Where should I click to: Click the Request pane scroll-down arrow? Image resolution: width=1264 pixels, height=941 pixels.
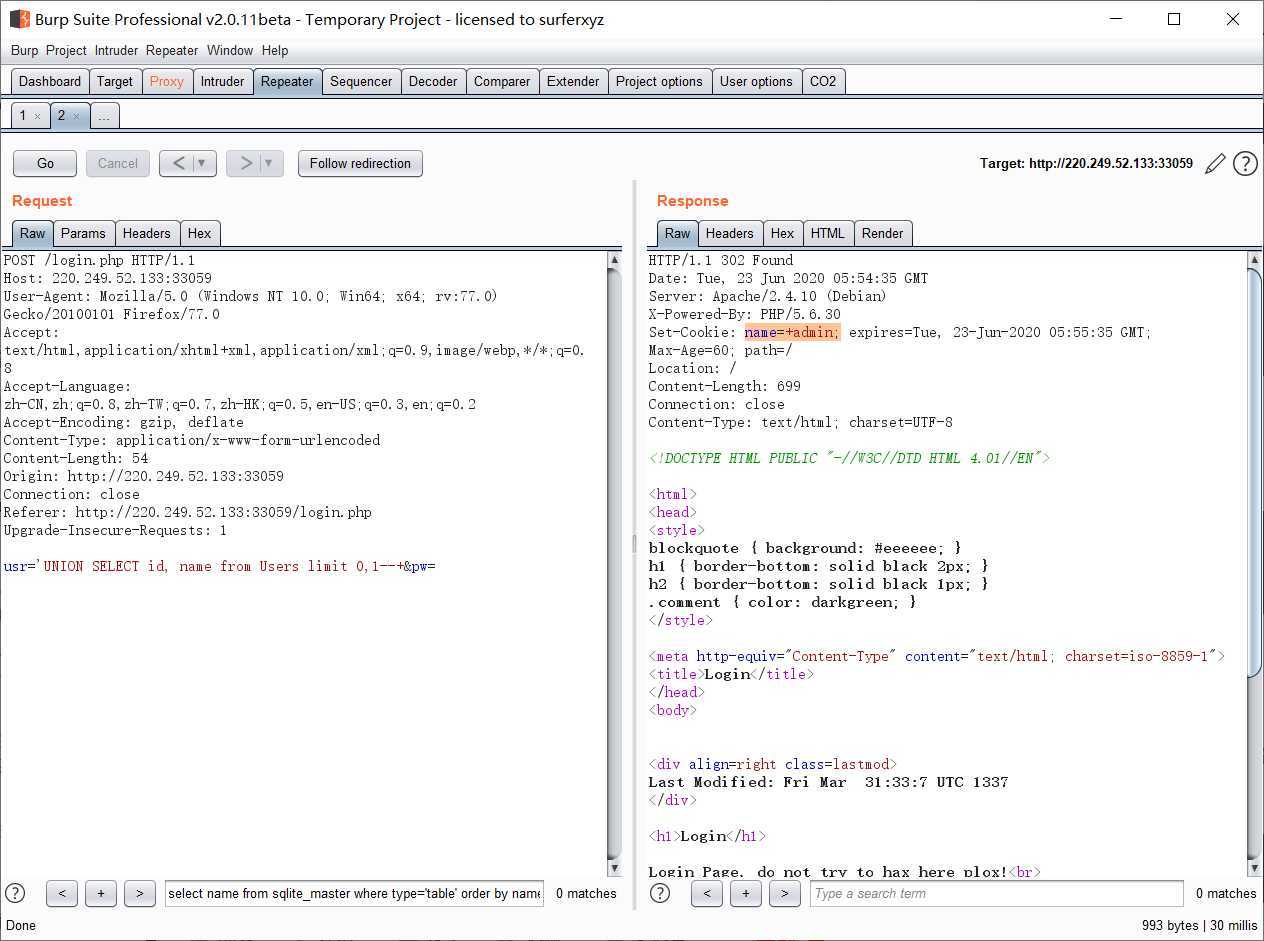coord(614,868)
